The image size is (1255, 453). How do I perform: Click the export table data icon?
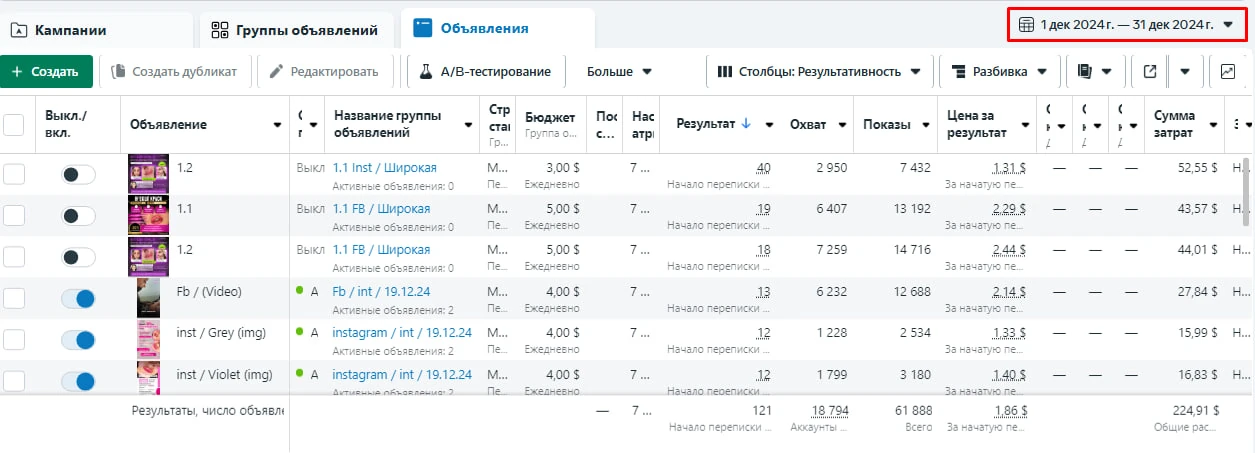coord(1149,72)
